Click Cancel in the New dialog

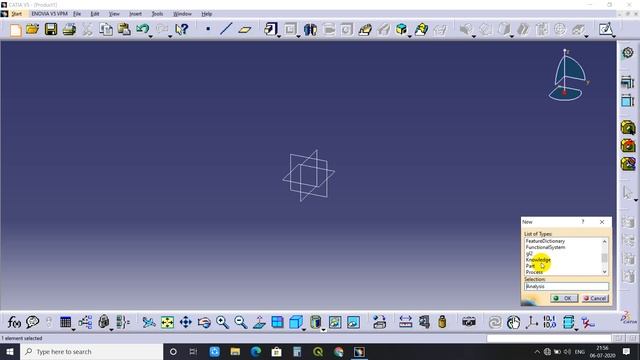pyautogui.click(x=595, y=298)
